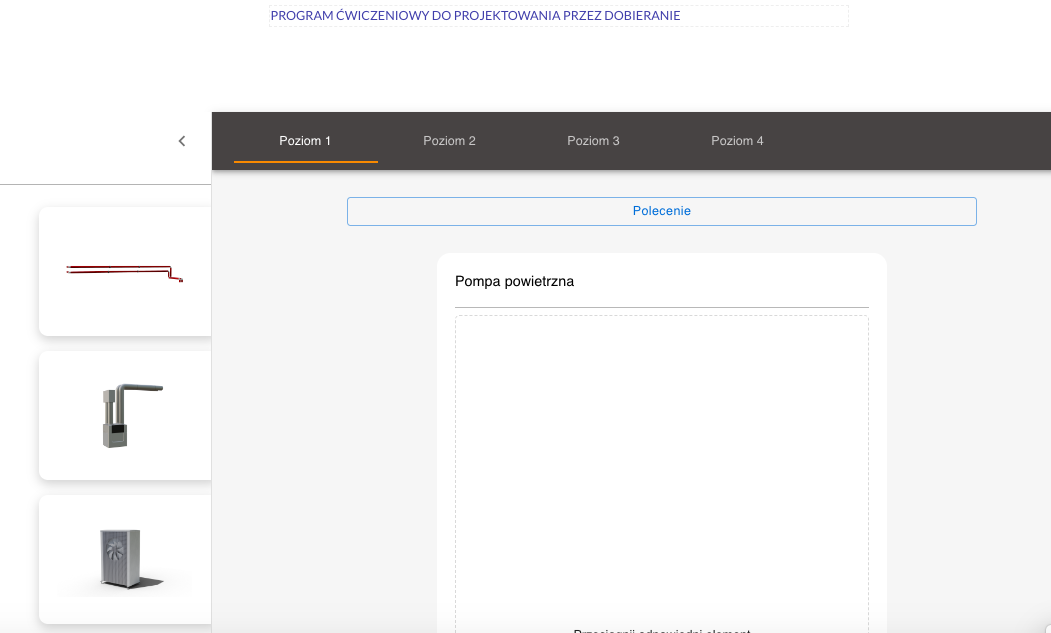Click the Przeciągnij odpowiedni element text
The image size is (1051, 633).
(661, 630)
